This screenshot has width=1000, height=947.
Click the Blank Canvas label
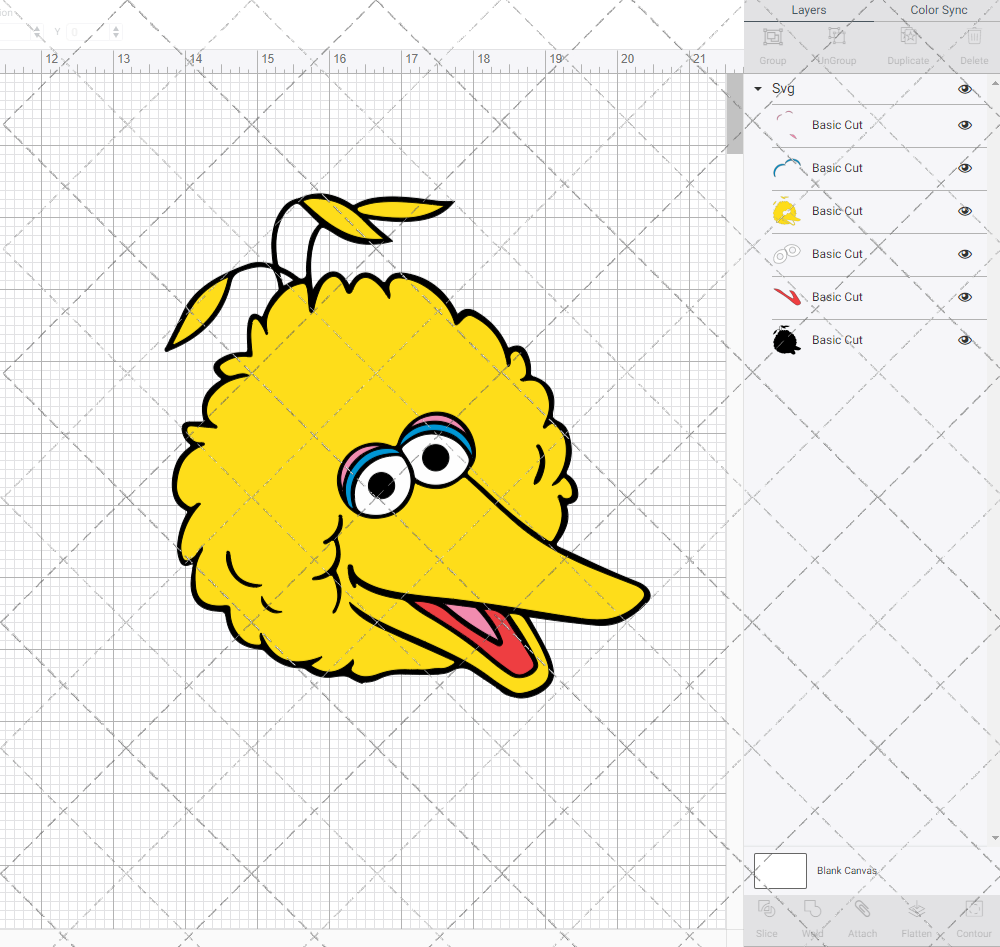coord(847,870)
